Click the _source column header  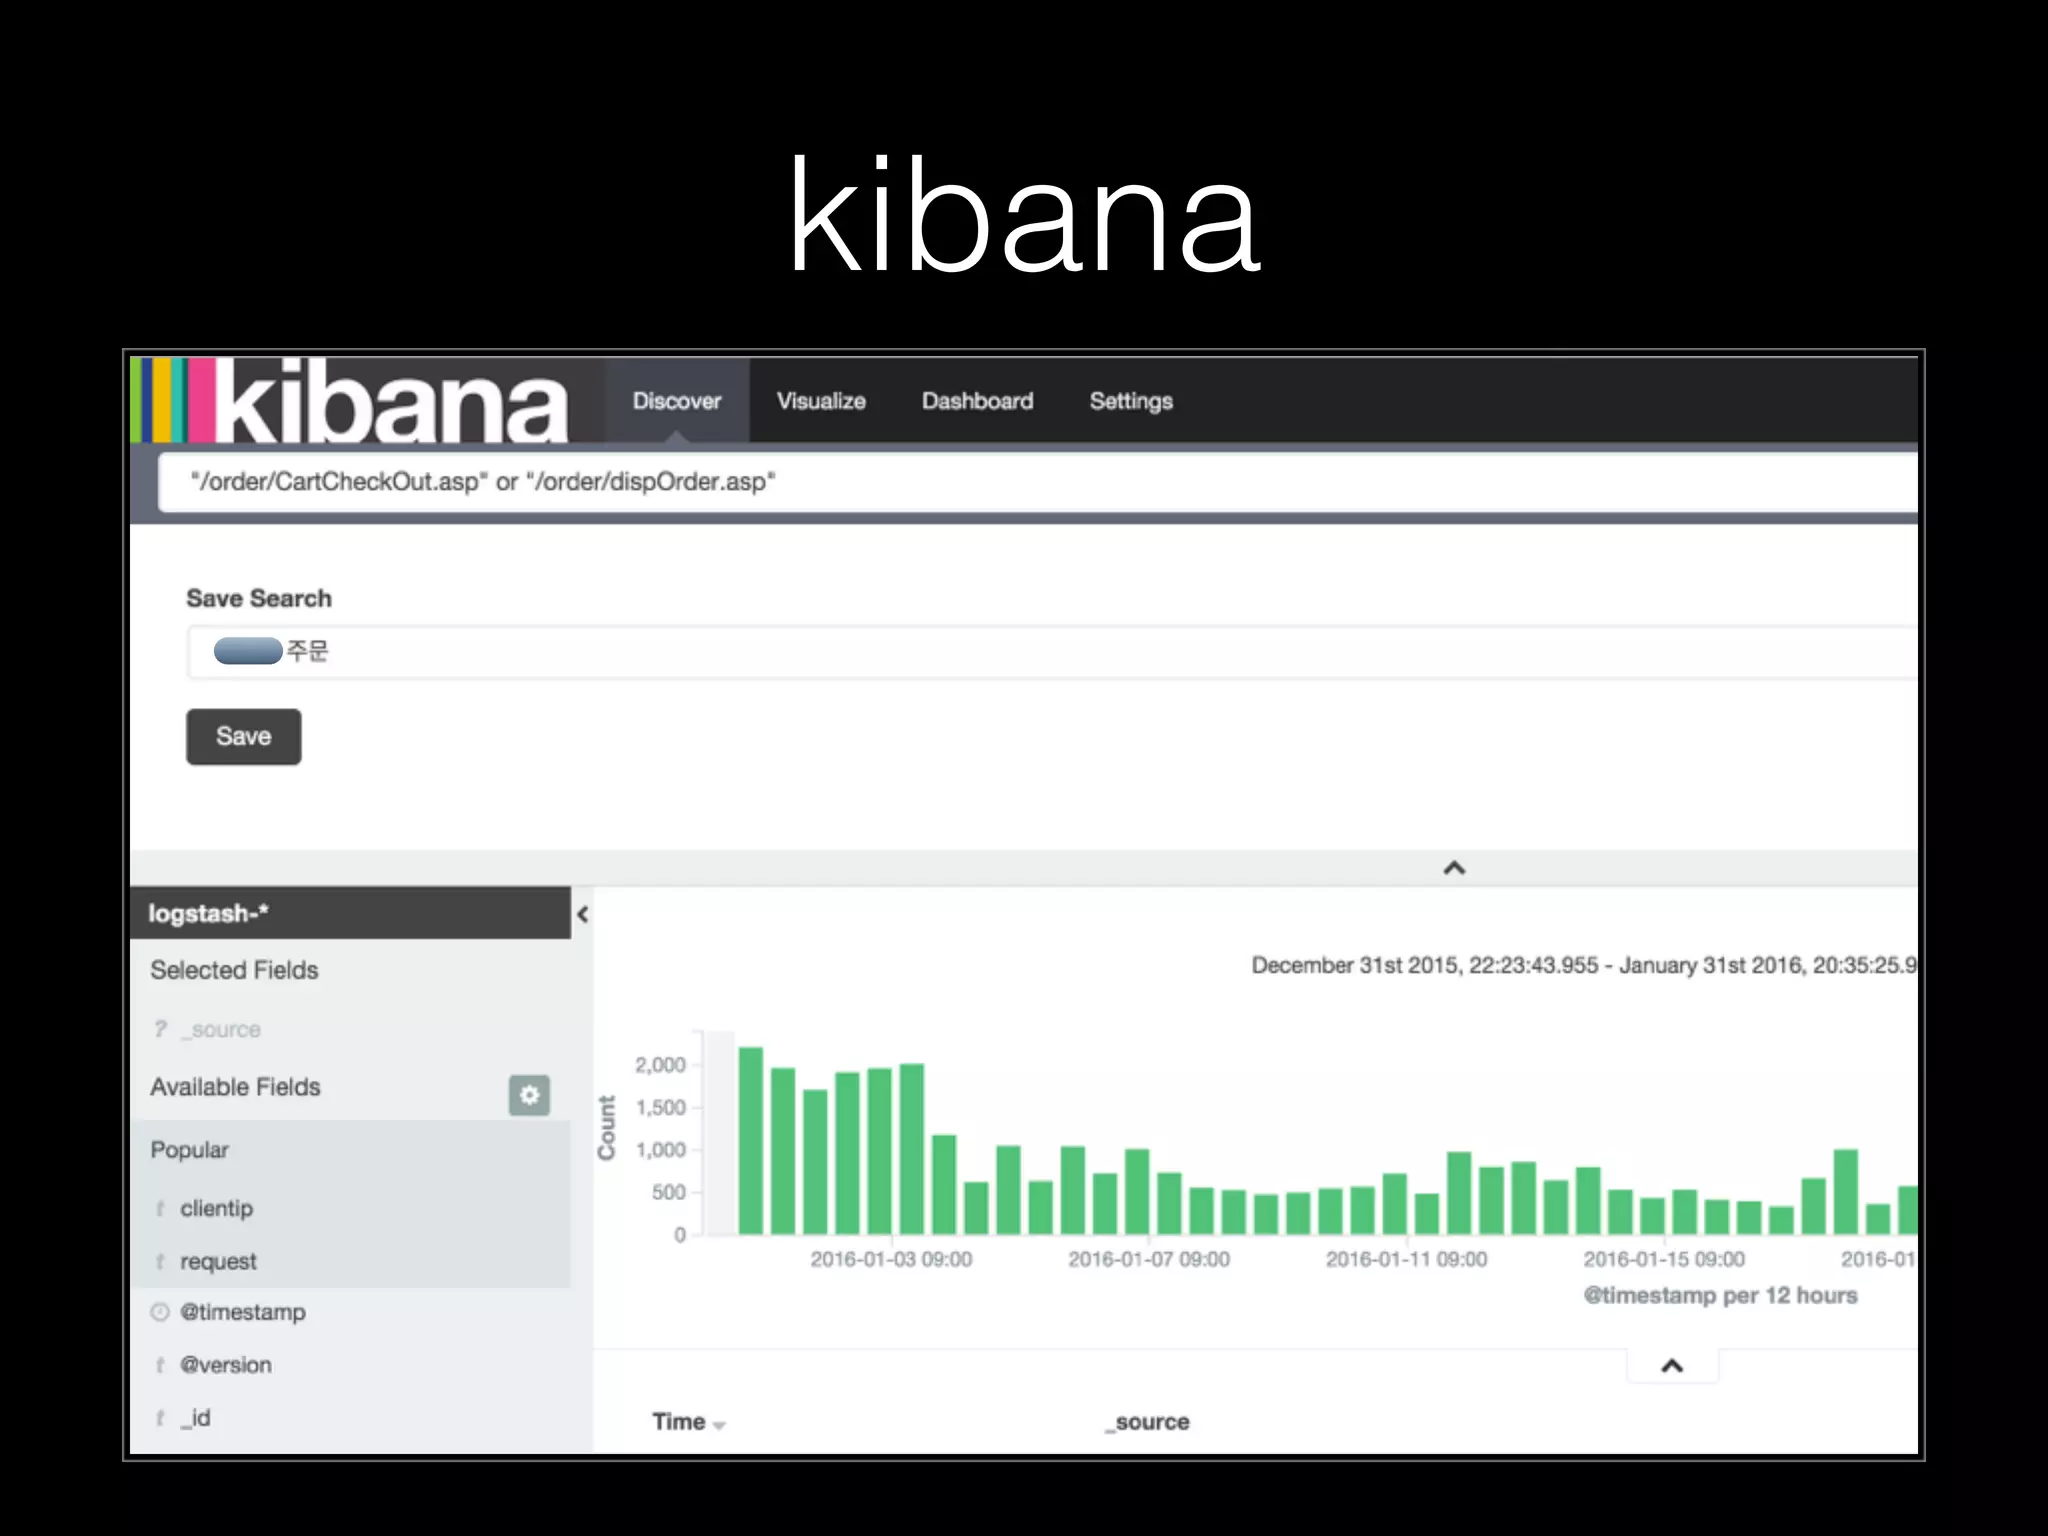[1148, 1422]
